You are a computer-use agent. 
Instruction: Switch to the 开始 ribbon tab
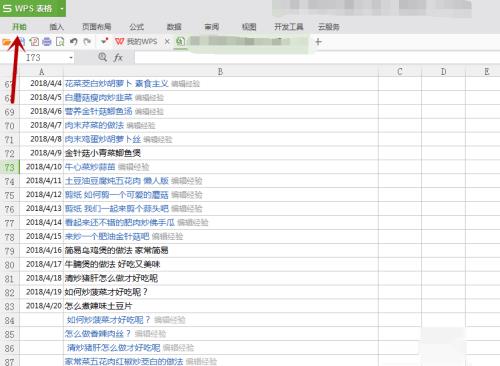click(19, 27)
